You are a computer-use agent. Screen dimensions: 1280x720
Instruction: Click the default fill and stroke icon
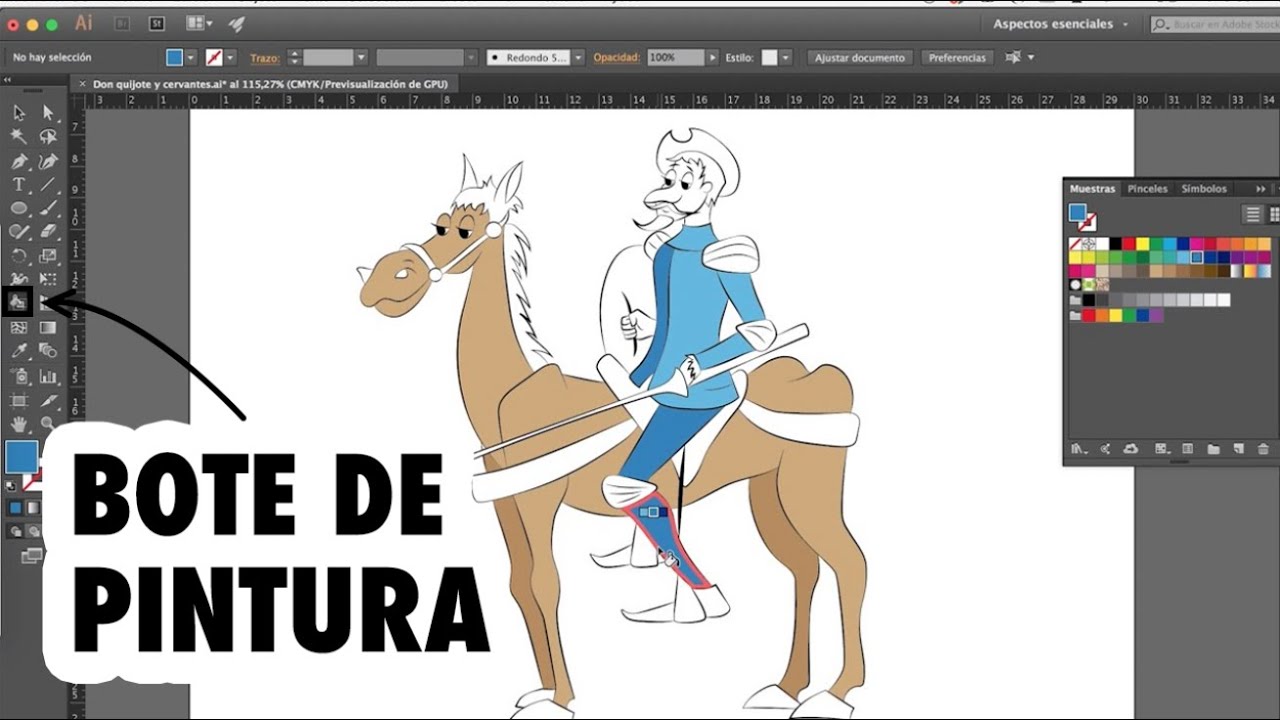coord(11,486)
